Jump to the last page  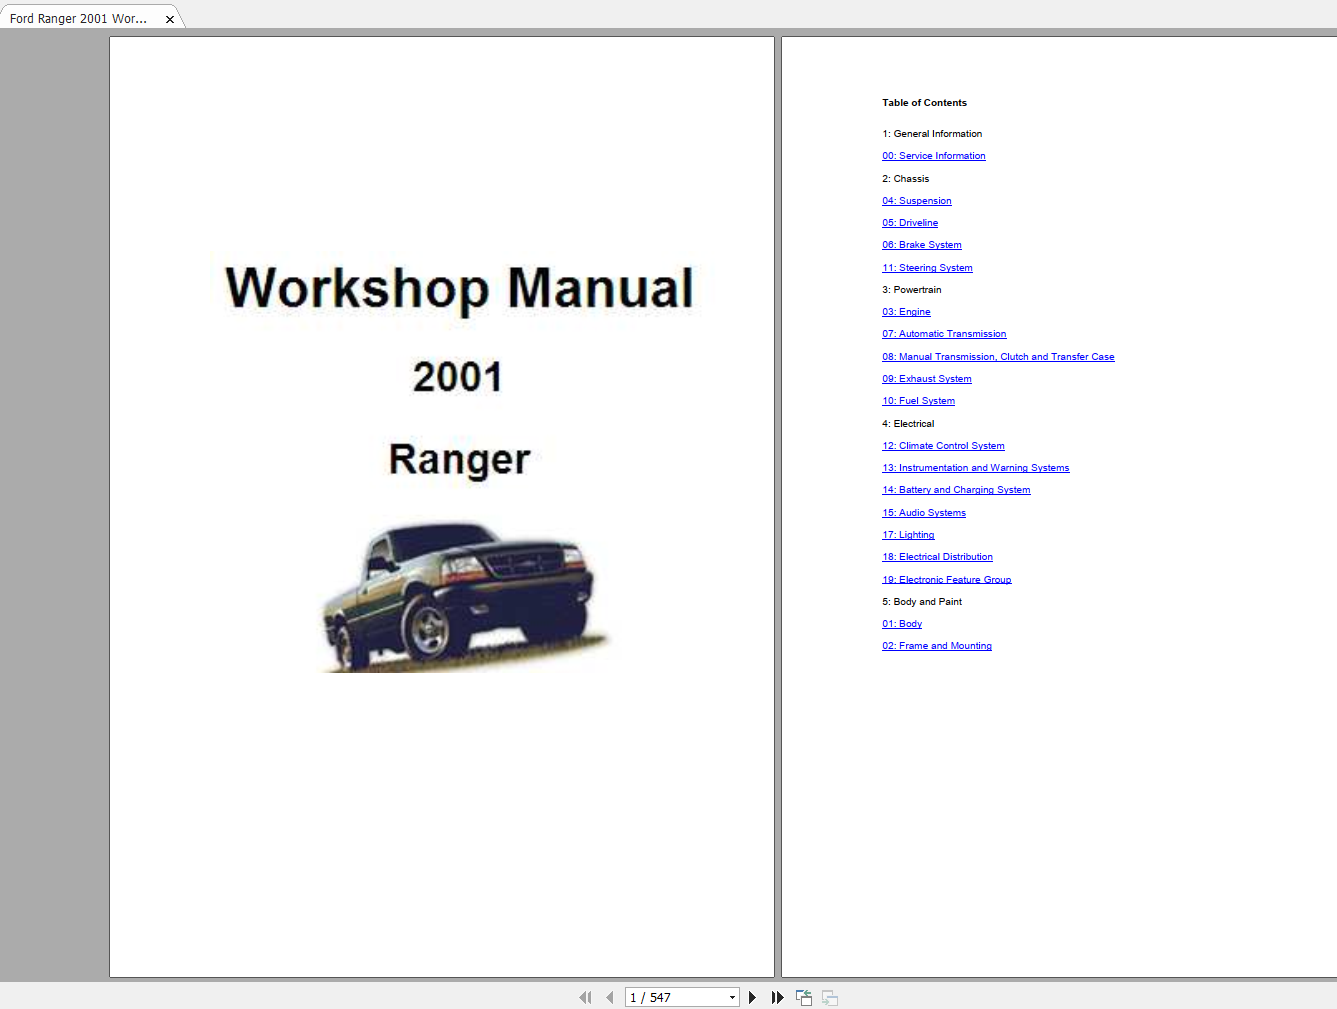[777, 997]
